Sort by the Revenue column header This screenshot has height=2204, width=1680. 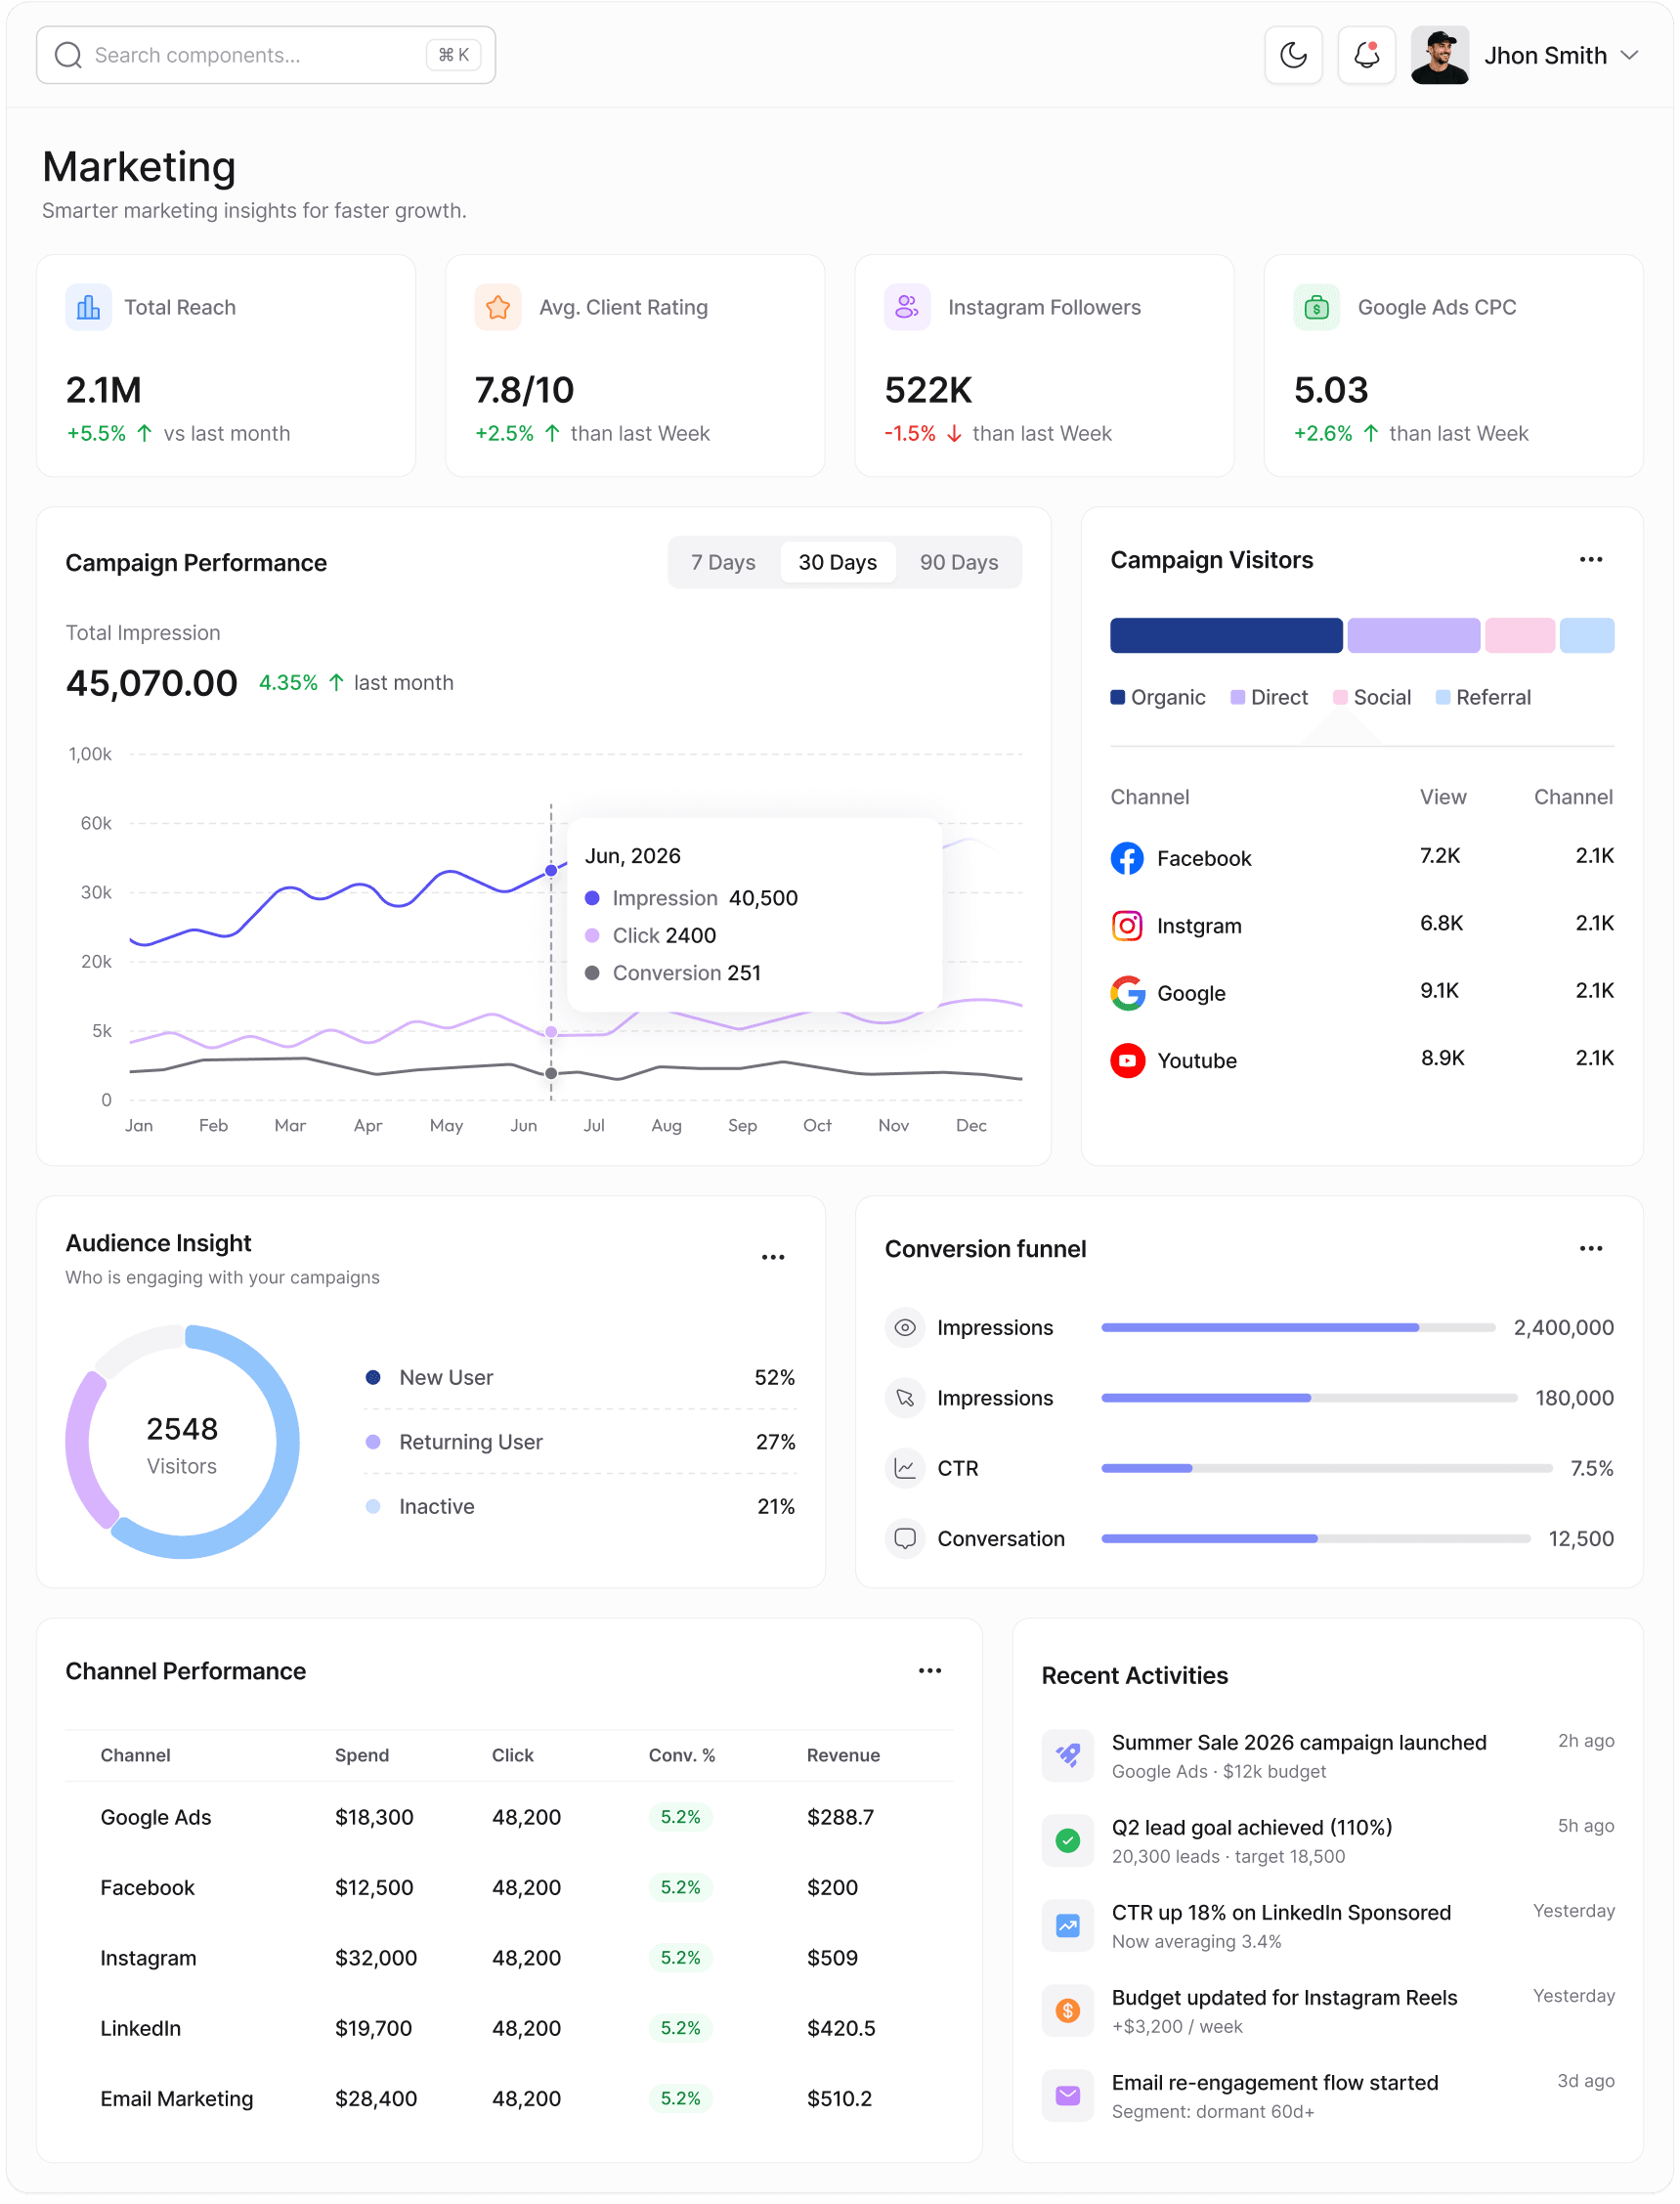843,1755
